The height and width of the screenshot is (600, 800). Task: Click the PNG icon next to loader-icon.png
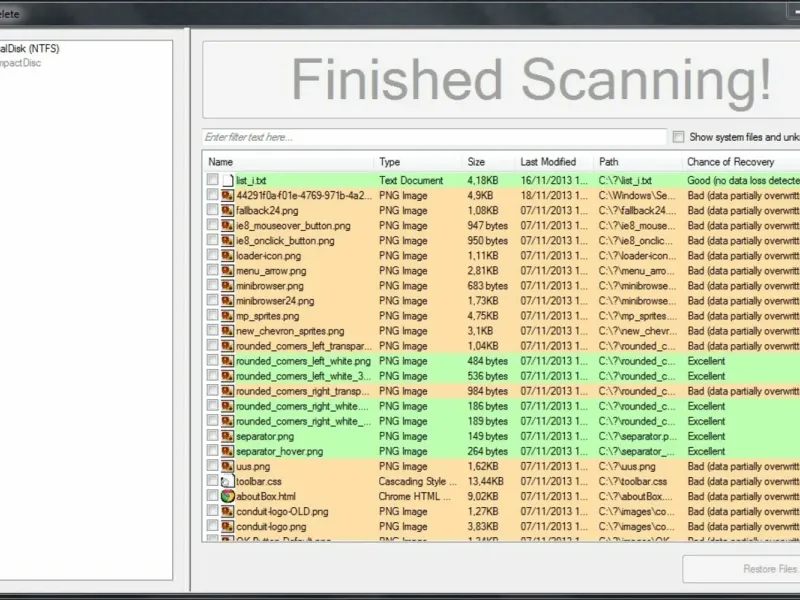(228, 255)
